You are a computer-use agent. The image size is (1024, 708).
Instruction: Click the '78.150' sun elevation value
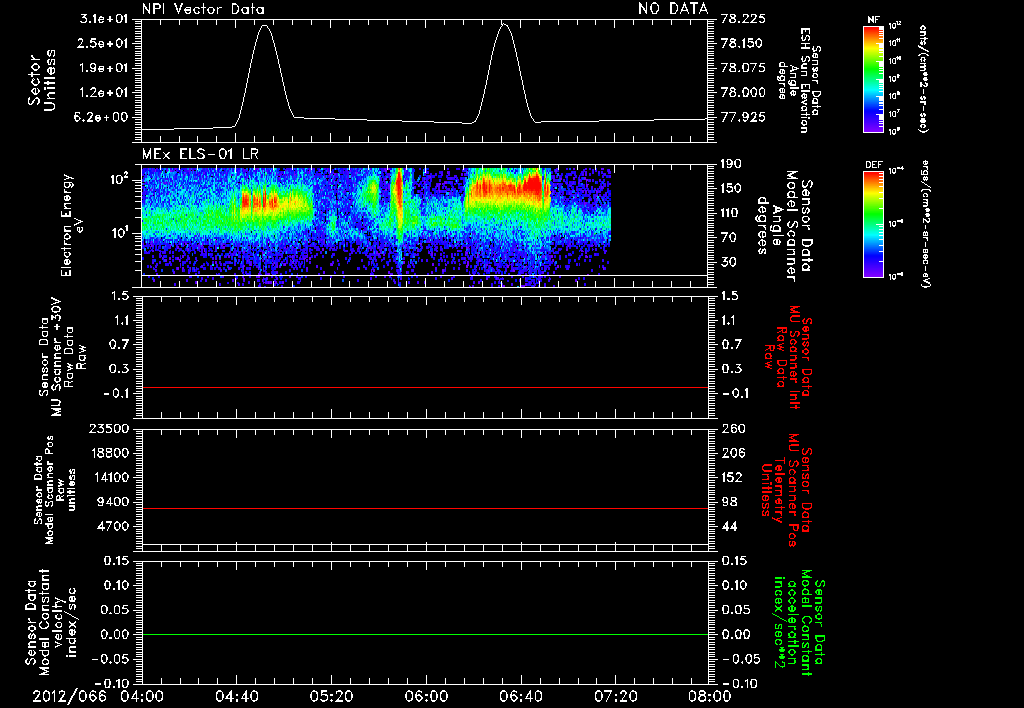pos(743,43)
